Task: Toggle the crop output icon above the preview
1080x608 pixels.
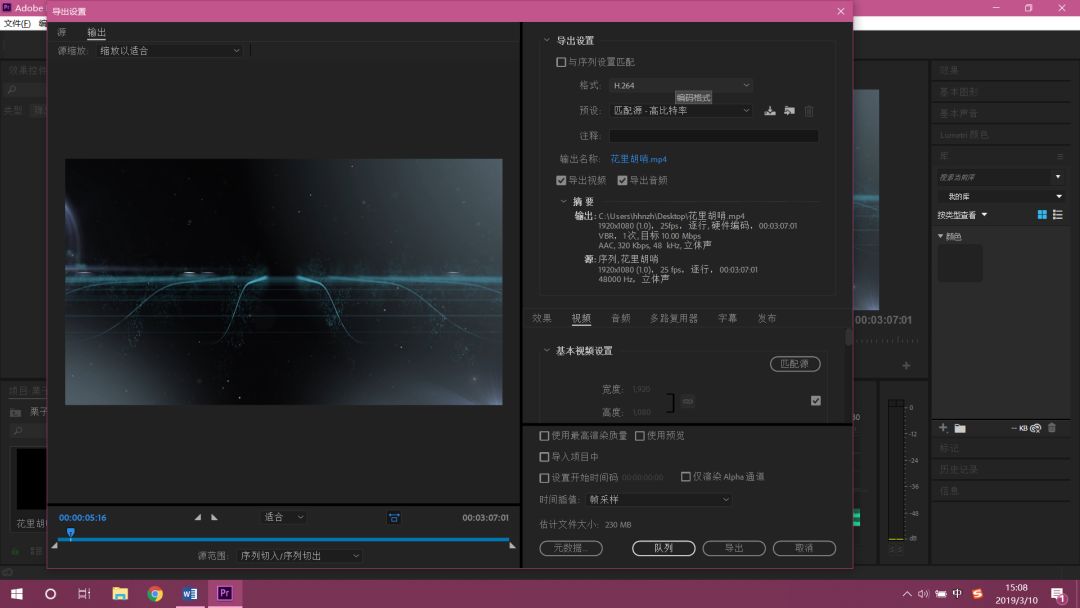Action: 393,517
